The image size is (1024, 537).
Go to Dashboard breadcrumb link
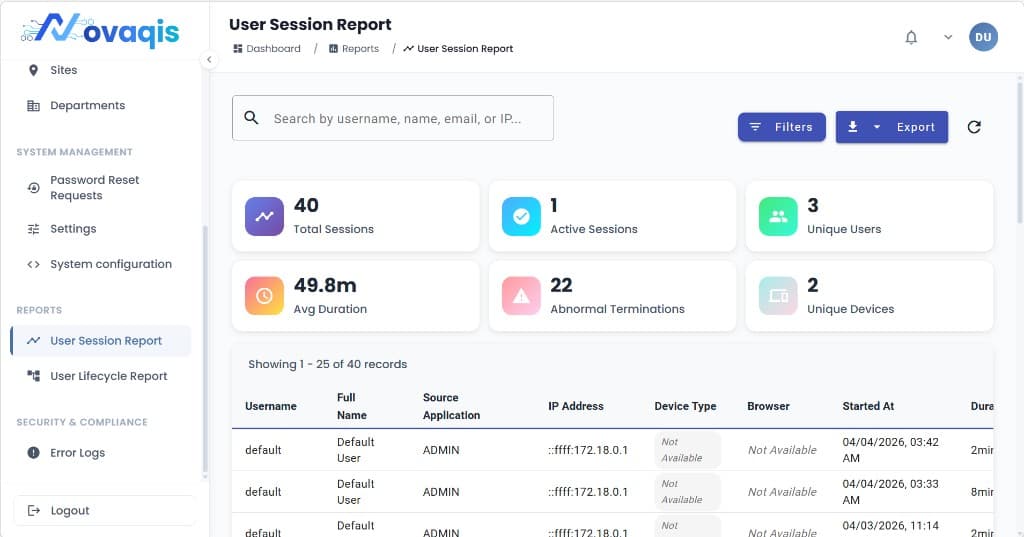coord(267,48)
